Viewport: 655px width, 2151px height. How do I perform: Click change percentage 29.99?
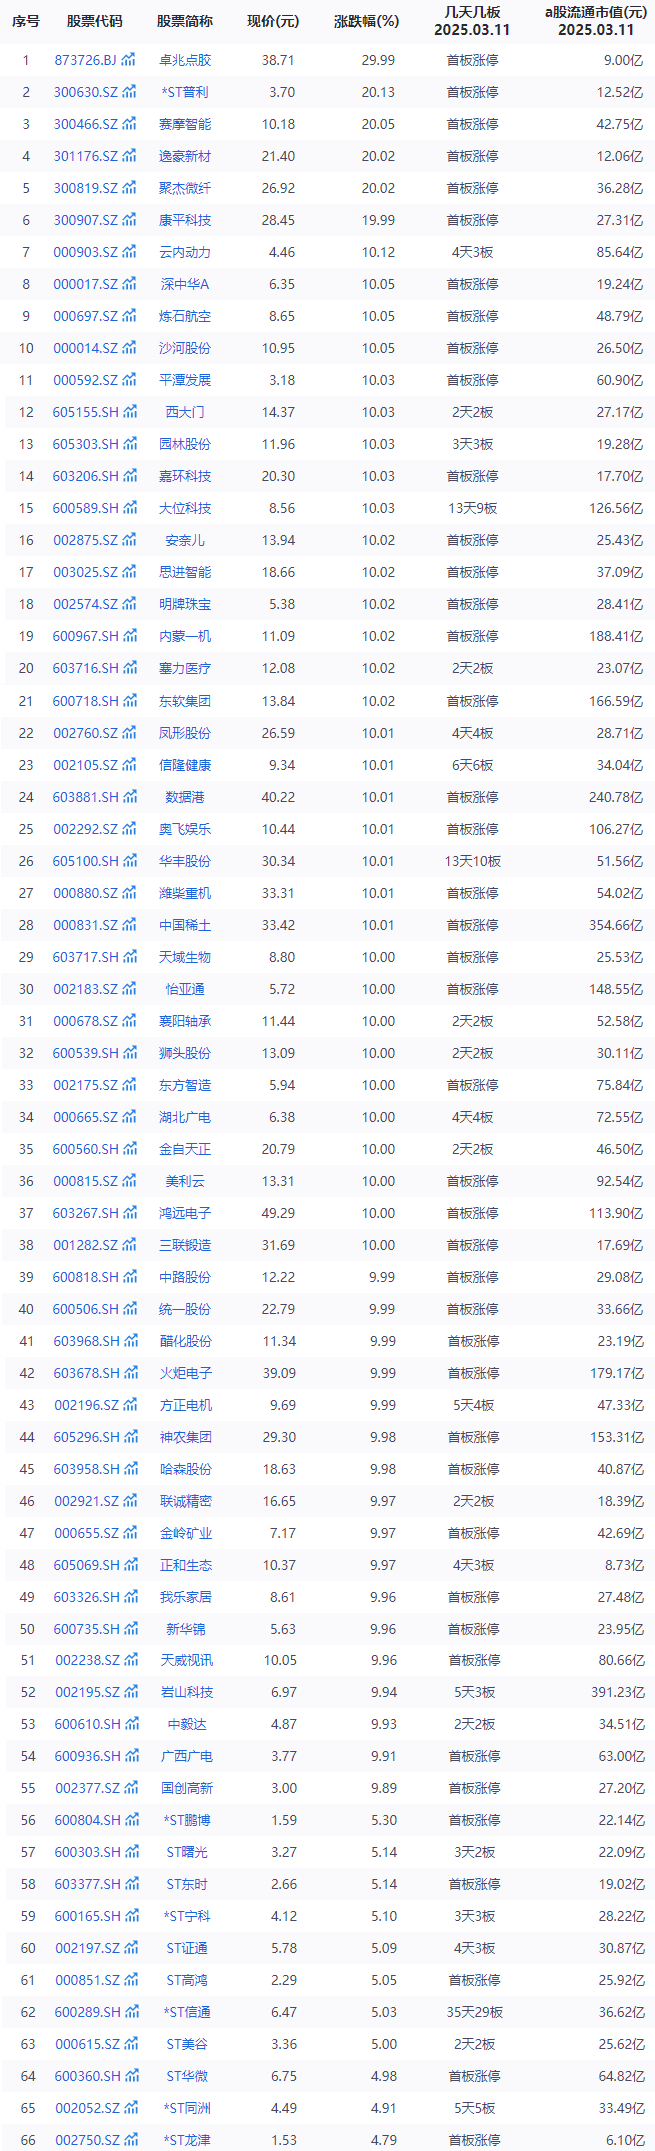(x=378, y=60)
